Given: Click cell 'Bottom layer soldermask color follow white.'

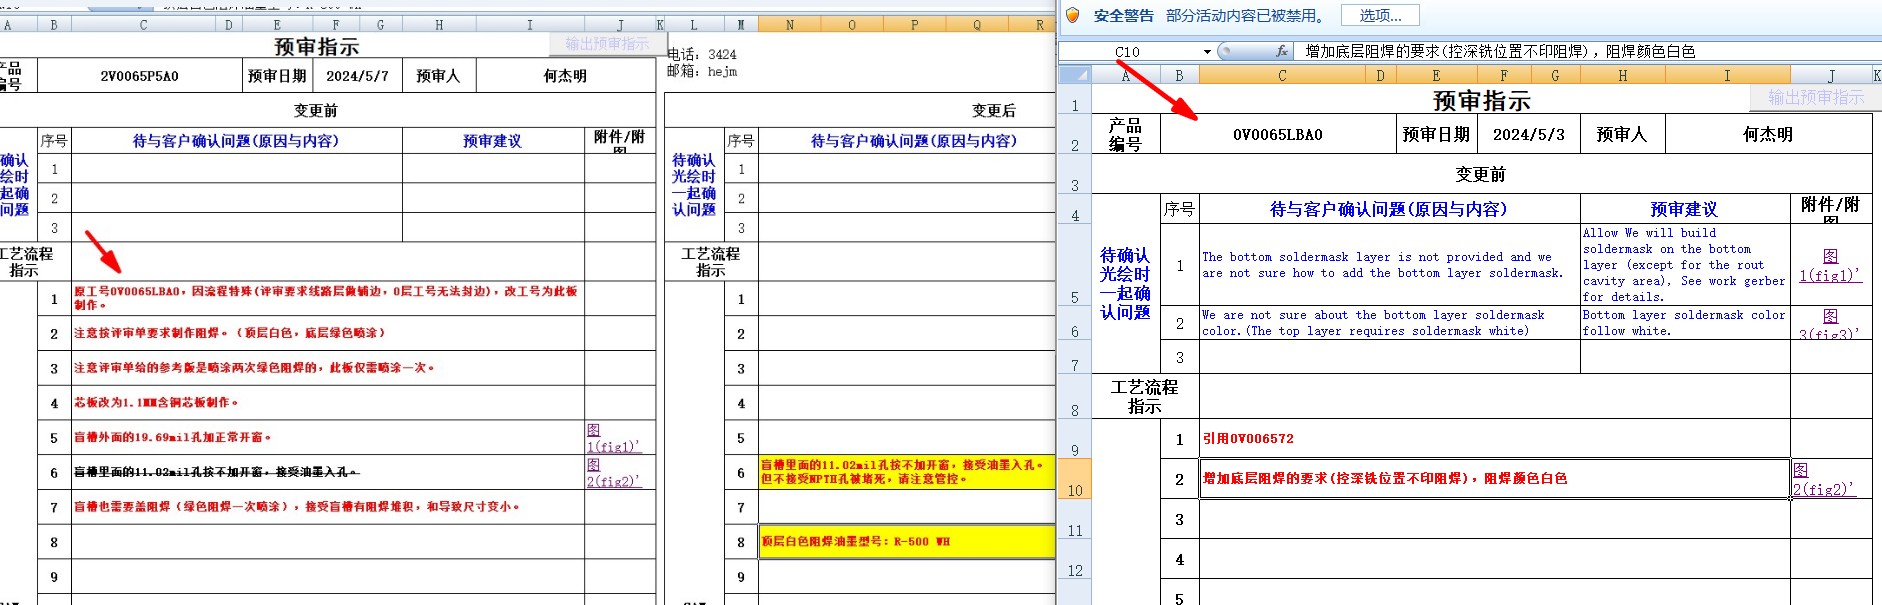Looking at the screenshot, I should (1685, 323).
